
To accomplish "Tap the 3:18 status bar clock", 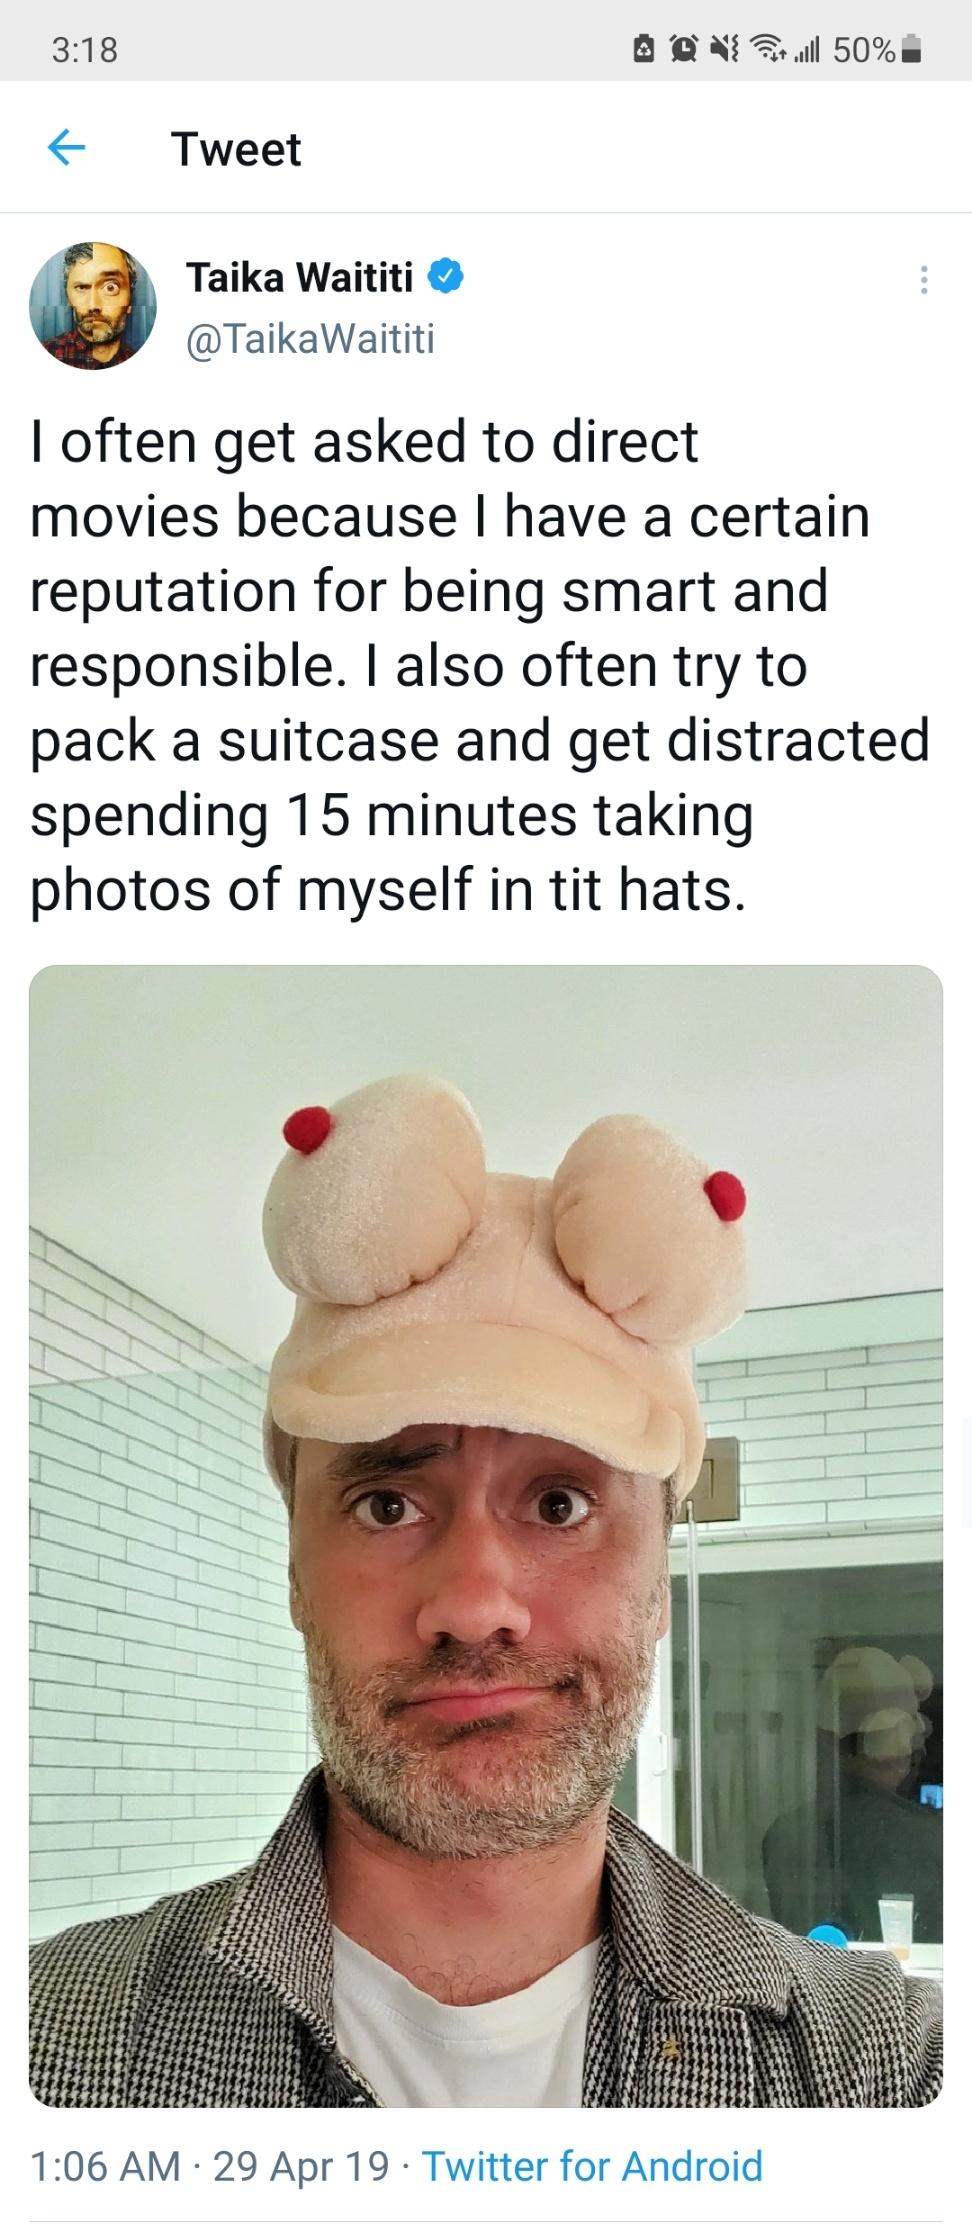I will [84, 49].
